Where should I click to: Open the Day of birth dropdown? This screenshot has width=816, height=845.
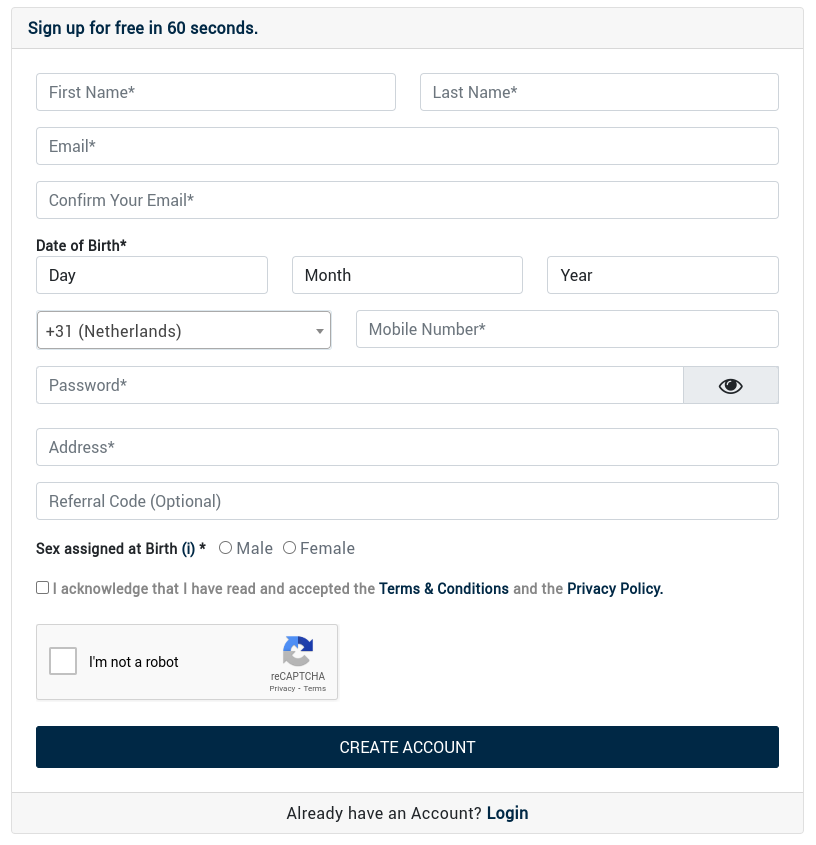tap(152, 275)
